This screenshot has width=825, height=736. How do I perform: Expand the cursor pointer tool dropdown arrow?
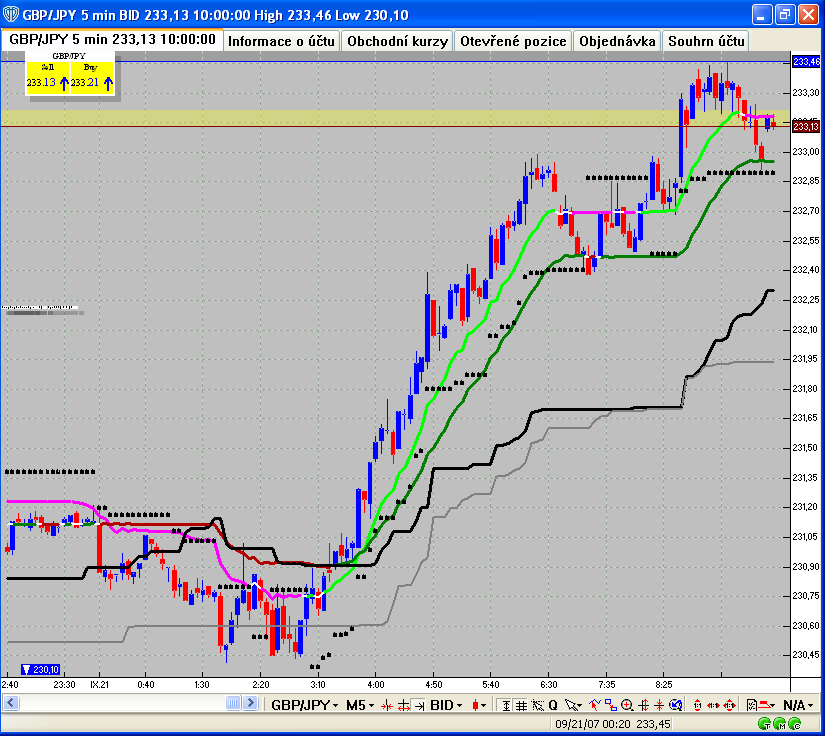(579, 706)
